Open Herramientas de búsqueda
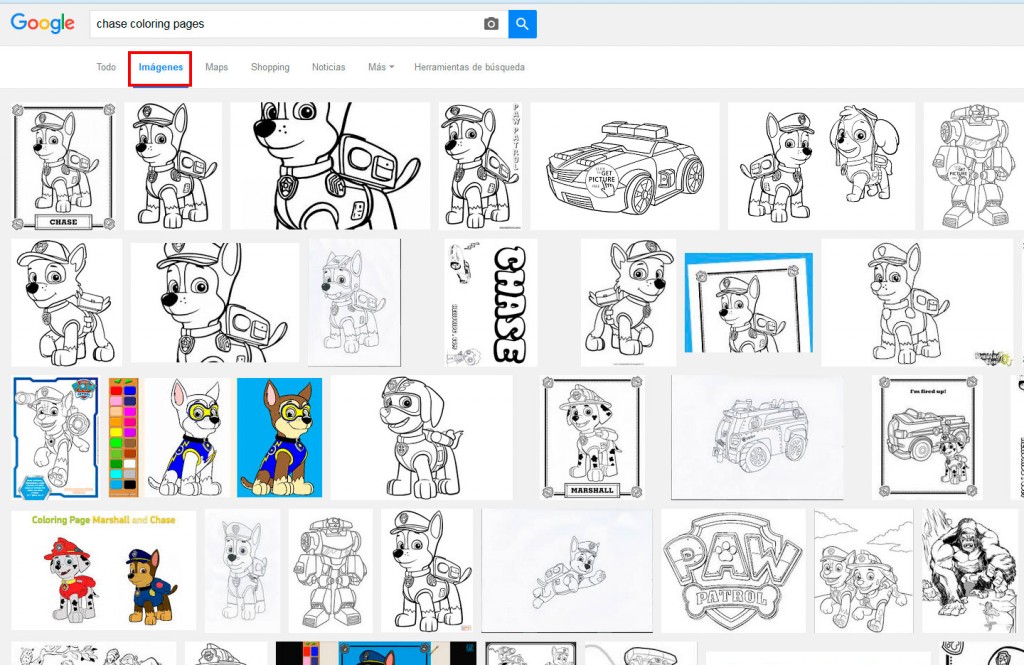The width and height of the screenshot is (1024, 665). 470,67
